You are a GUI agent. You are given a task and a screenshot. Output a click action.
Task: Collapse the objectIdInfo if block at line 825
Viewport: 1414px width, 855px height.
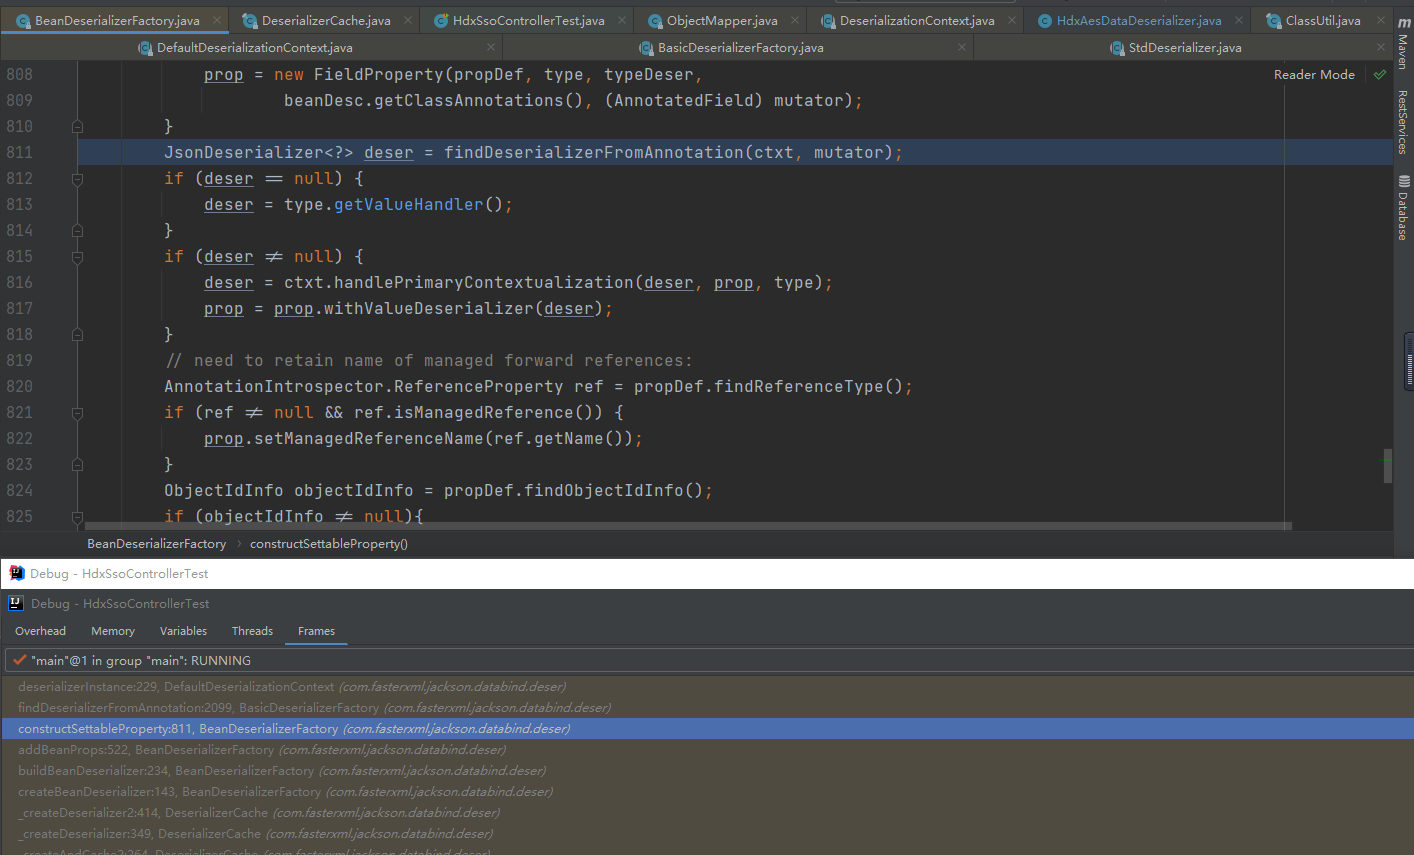coord(77,517)
